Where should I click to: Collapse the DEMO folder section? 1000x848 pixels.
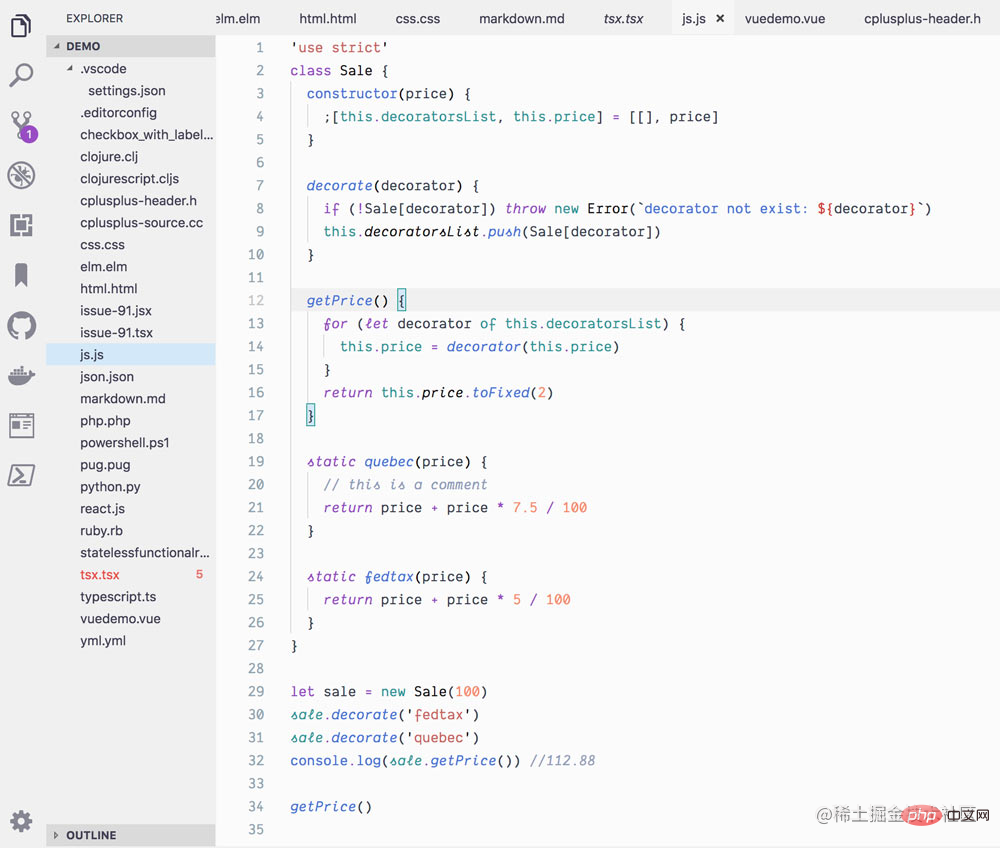[x=83, y=46]
